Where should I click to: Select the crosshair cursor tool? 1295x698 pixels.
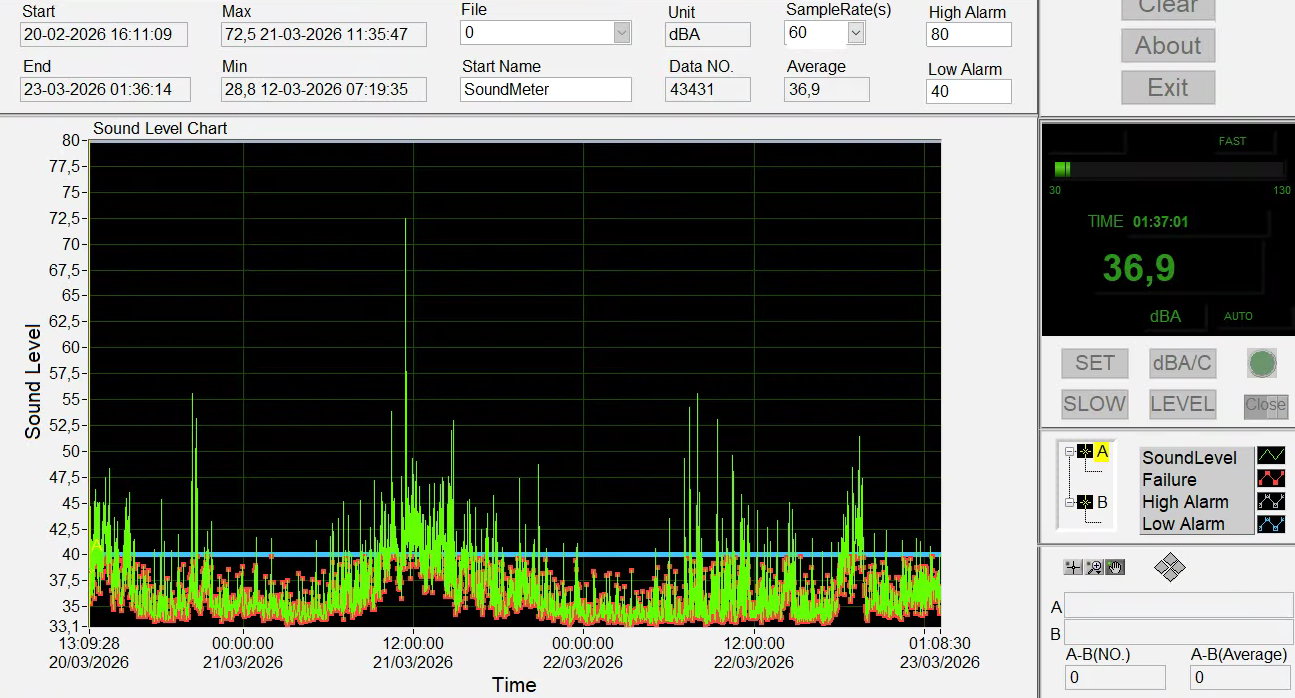(1073, 568)
